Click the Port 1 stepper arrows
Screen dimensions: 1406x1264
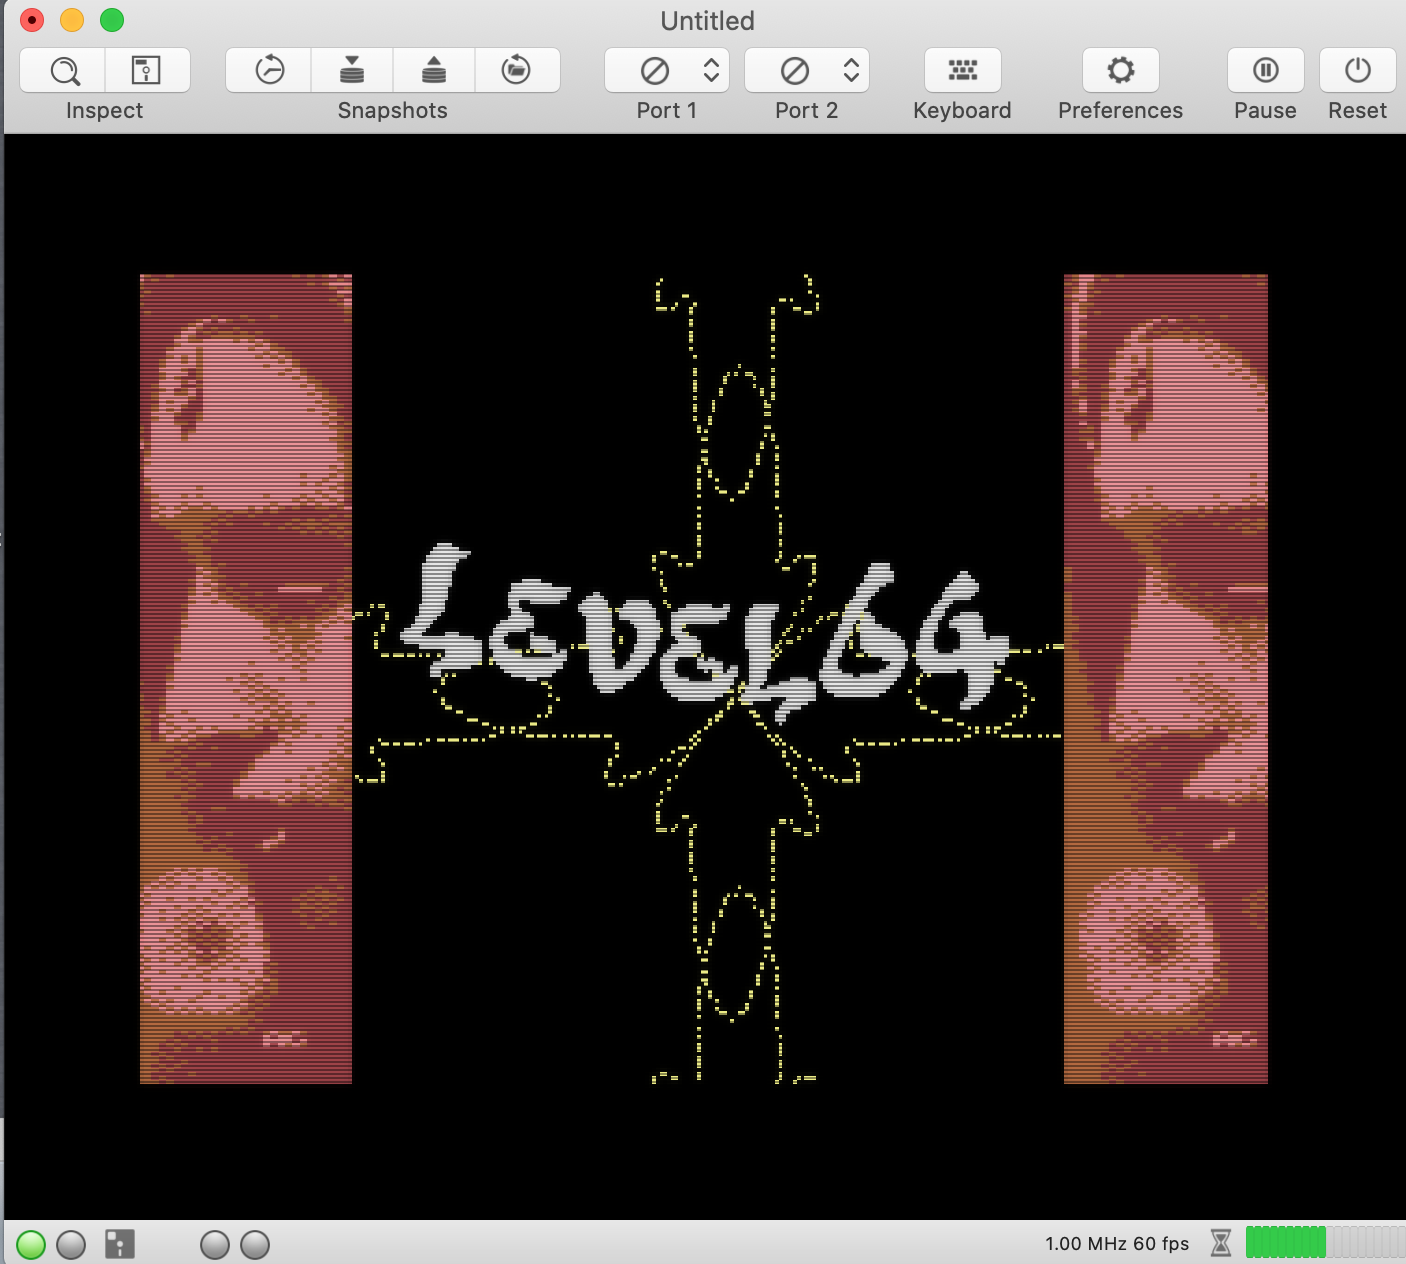(x=711, y=70)
